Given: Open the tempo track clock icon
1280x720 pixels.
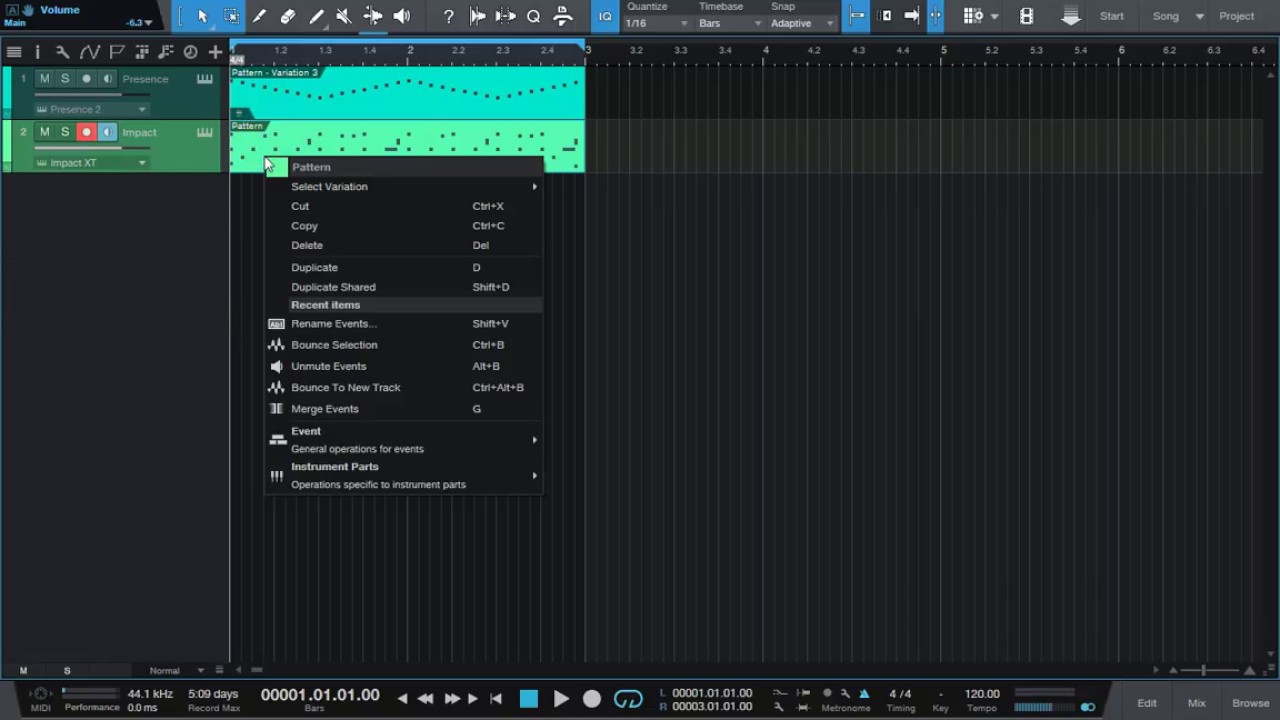Looking at the screenshot, I should coord(191,52).
